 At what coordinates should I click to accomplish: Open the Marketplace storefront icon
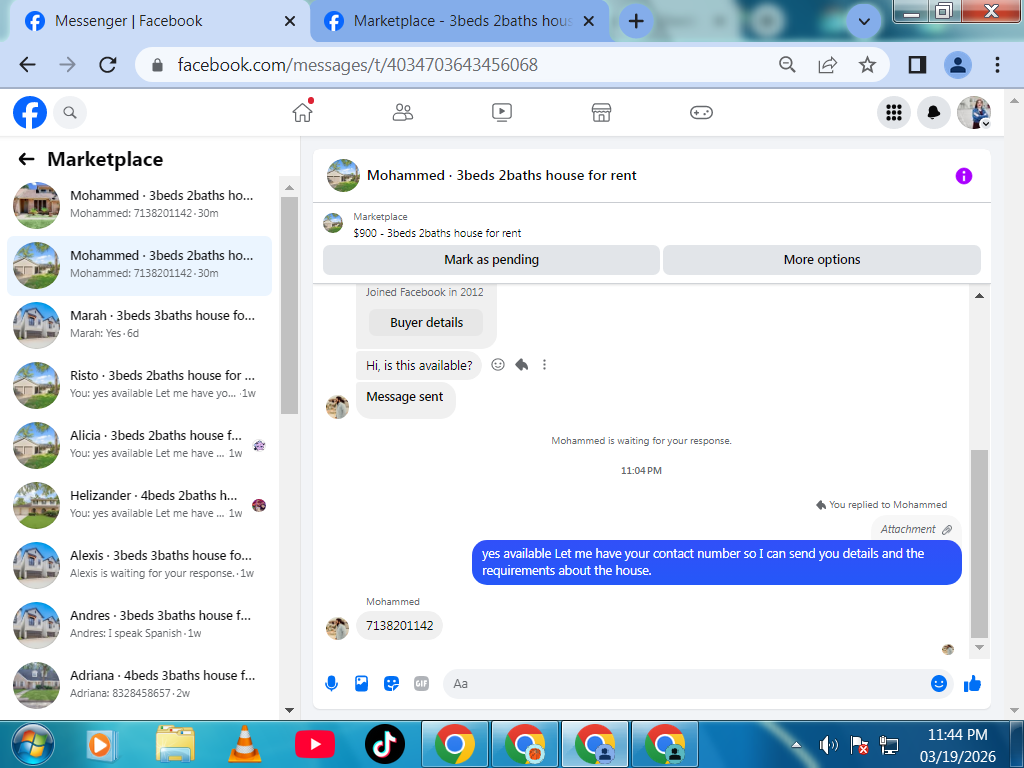pyautogui.click(x=601, y=112)
